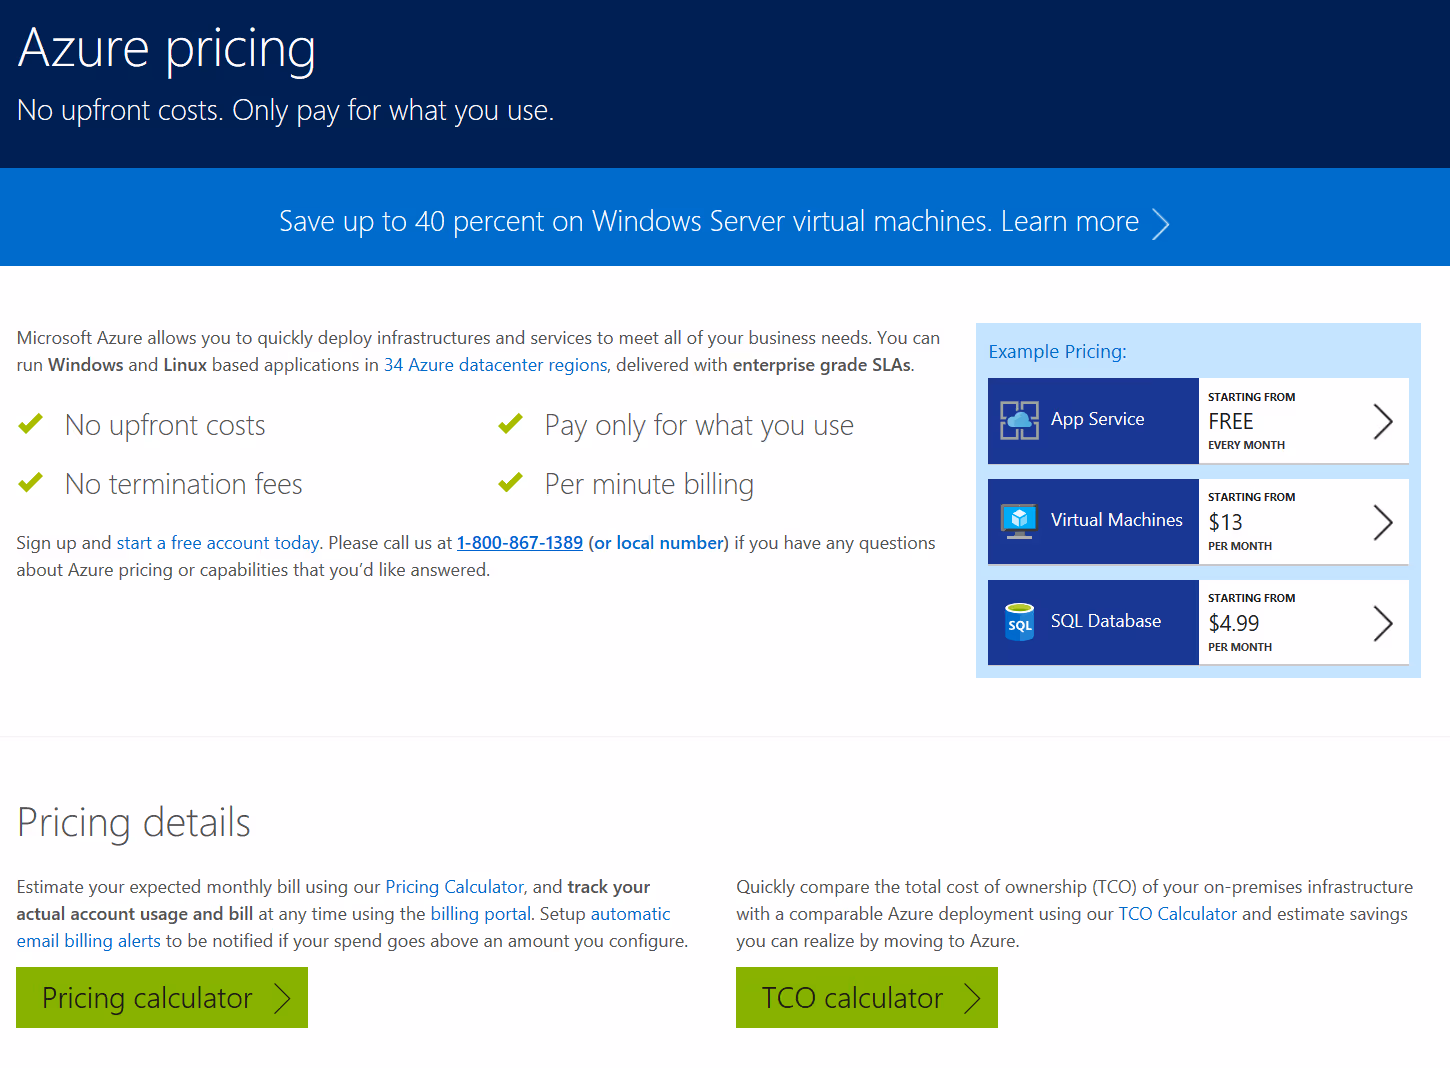The height and width of the screenshot is (1068, 1450).
Task: Click the $13 per month price
Action: [1226, 522]
